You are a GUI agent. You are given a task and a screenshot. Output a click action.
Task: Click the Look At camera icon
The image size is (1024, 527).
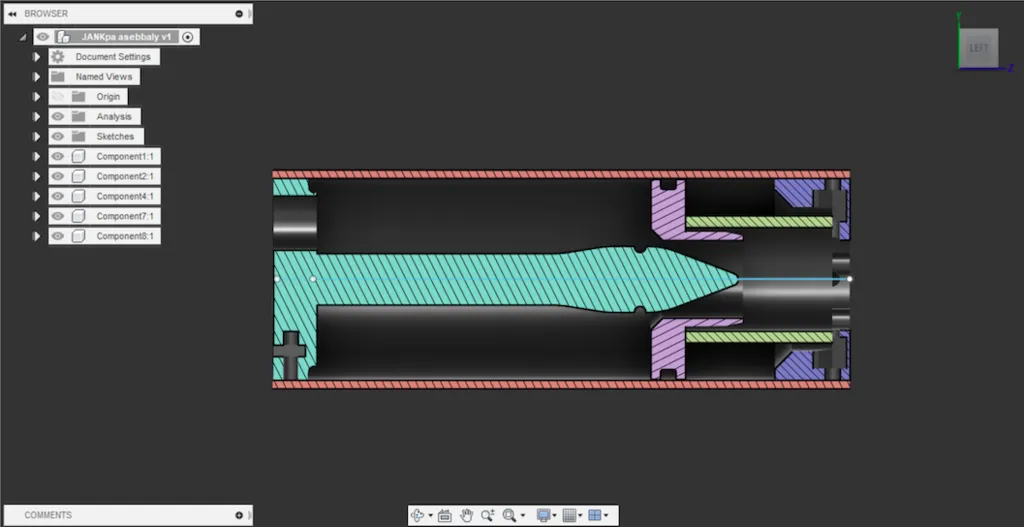(445, 515)
